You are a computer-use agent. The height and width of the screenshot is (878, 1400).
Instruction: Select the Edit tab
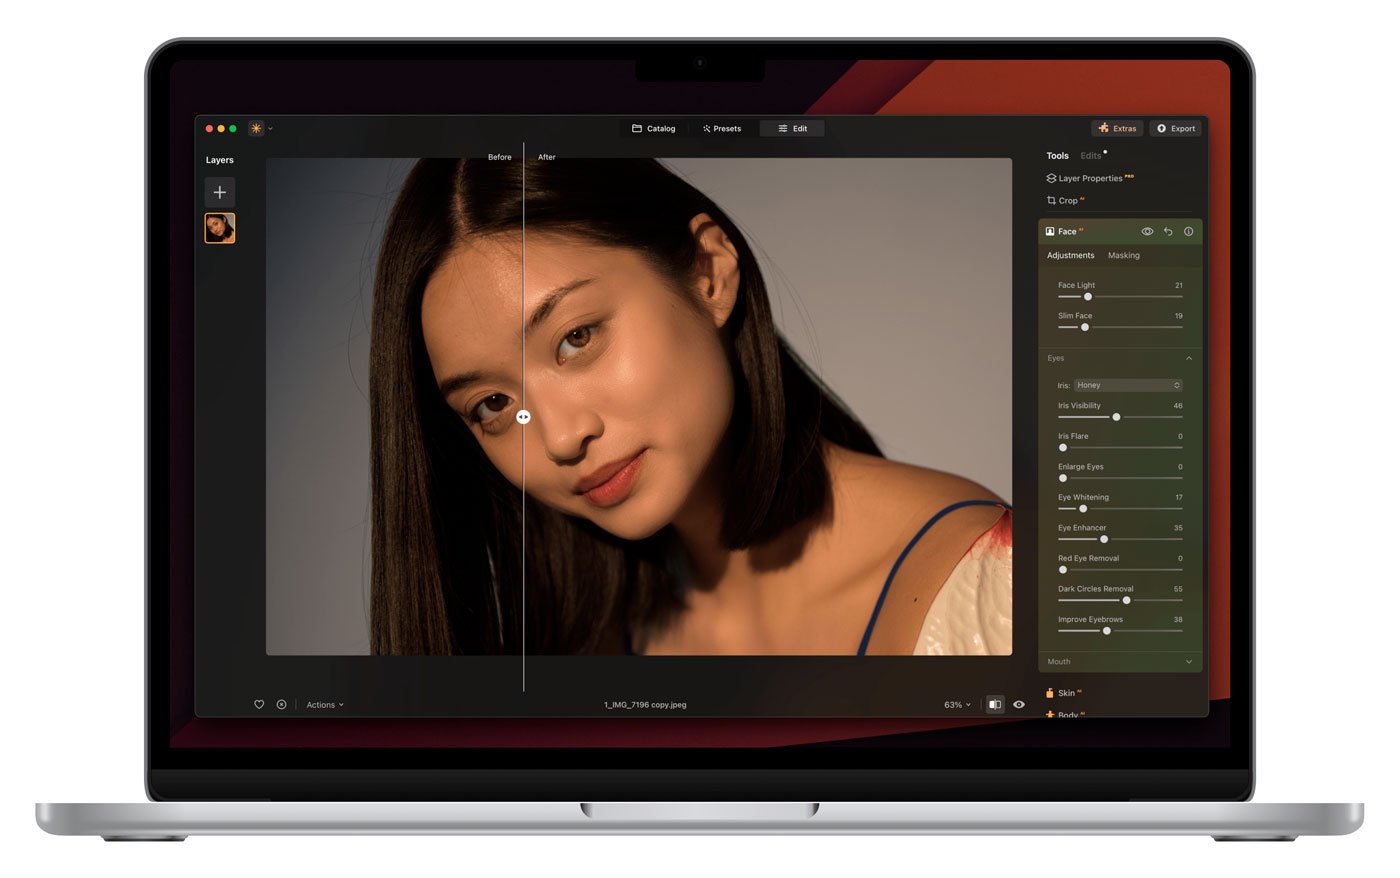pos(792,128)
